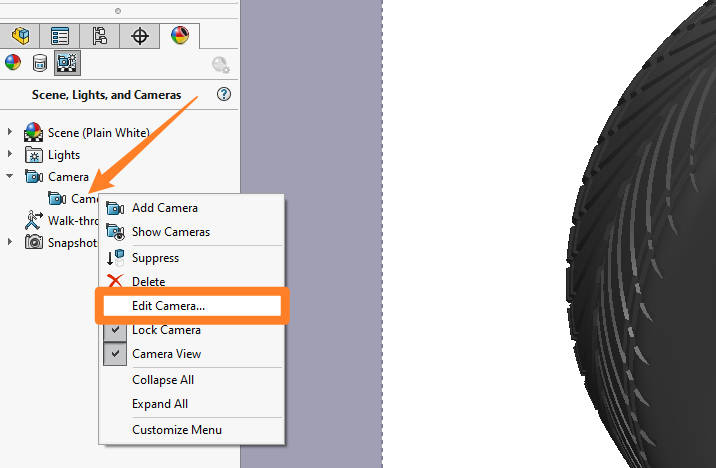Open the ConfigurationManager tab
The image size is (716, 468).
[100, 37]
